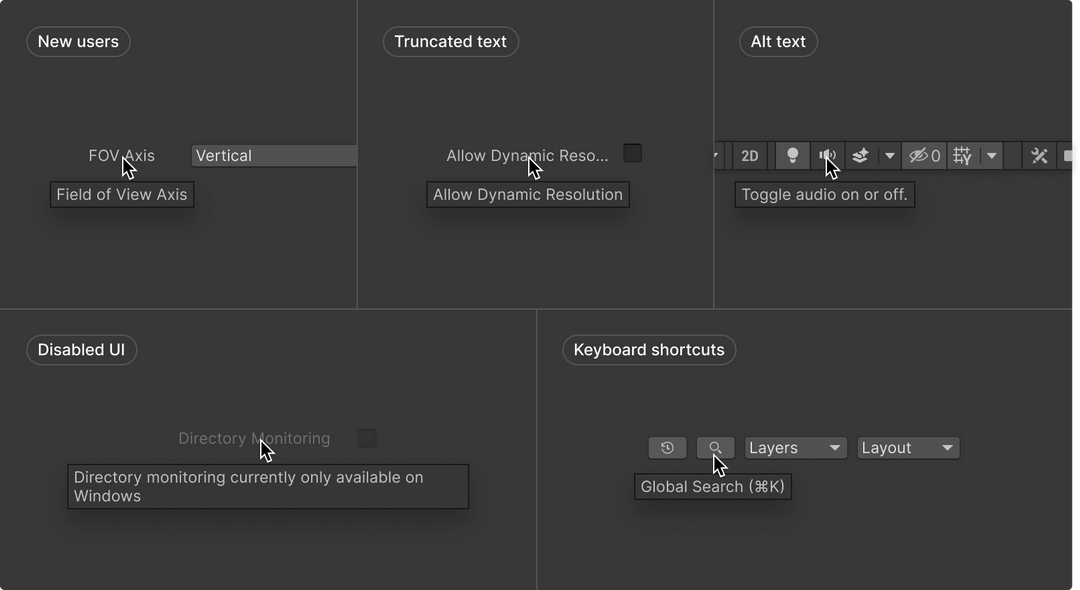Open Global Search with the magnifier icon
The width and height of the screenshot is (1080, 590).
(715, 447)
